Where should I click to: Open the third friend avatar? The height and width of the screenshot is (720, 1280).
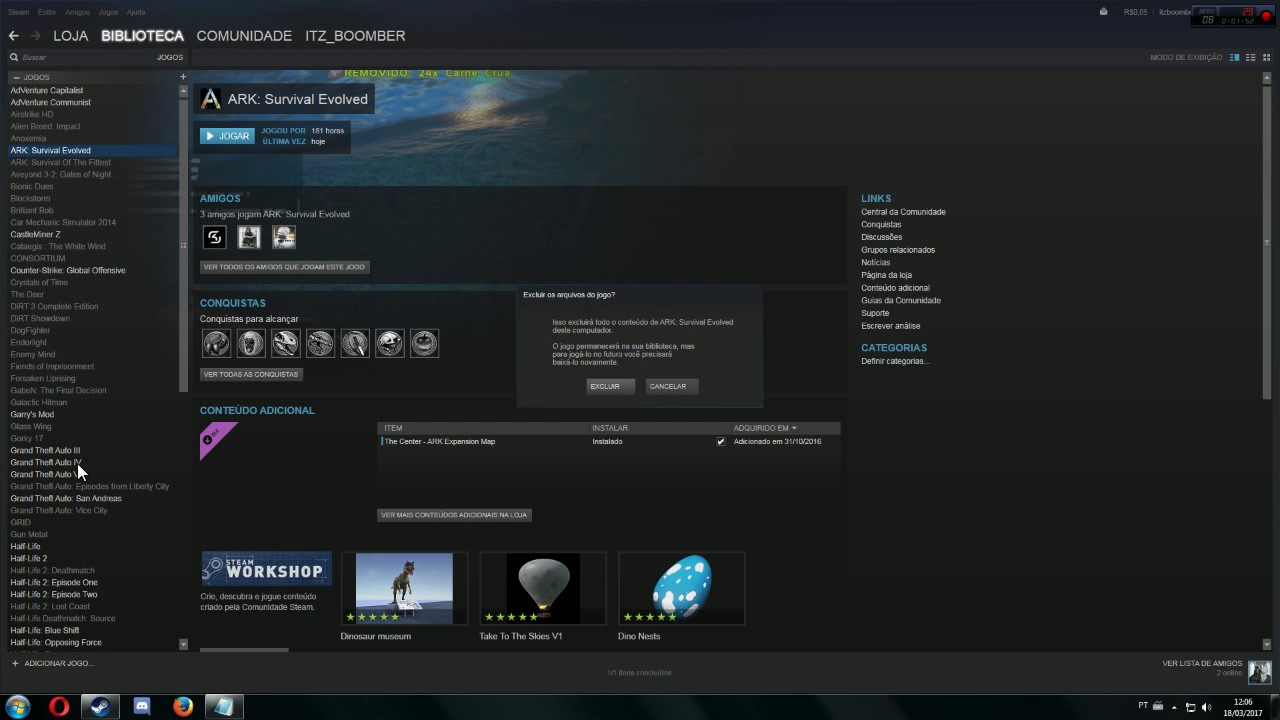click(284, 237)
